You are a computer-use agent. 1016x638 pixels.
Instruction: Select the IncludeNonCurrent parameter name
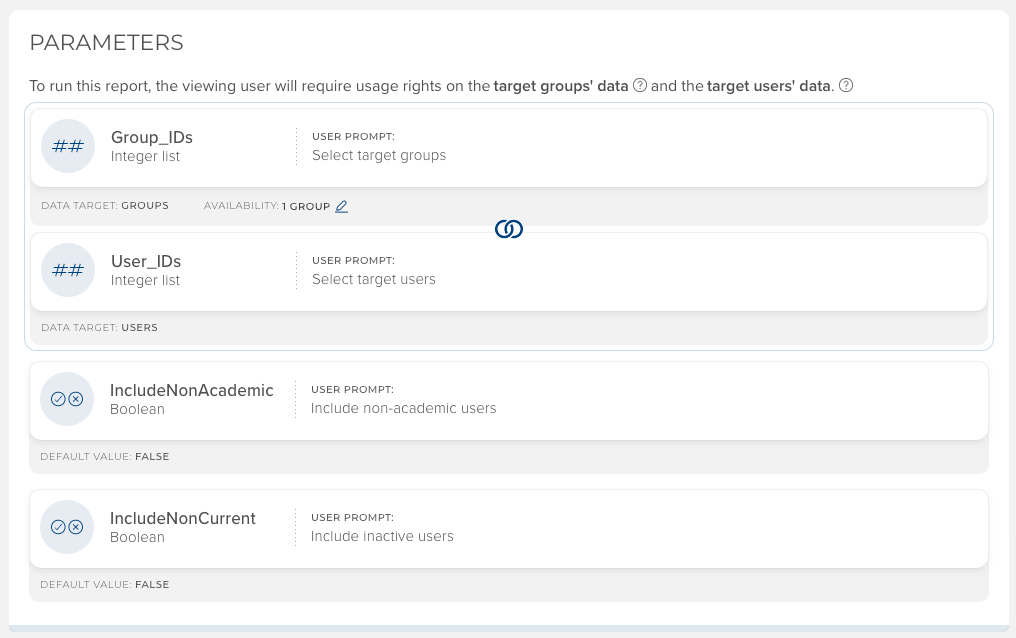click(x=182, y=518)
